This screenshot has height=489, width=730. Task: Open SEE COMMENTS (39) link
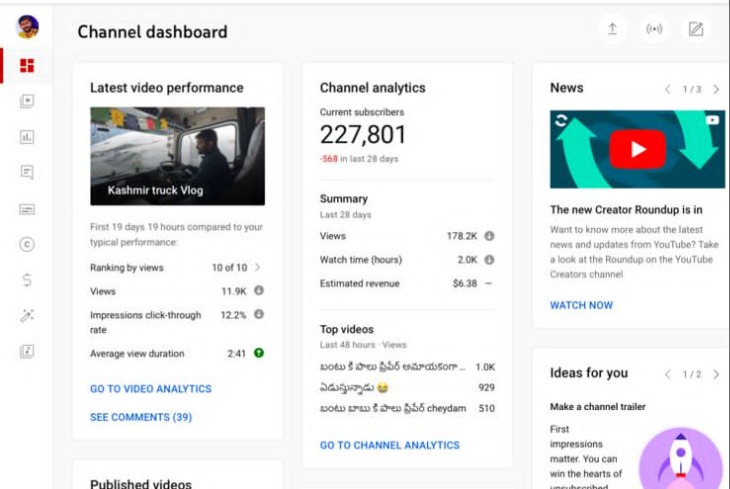(141, 417)
